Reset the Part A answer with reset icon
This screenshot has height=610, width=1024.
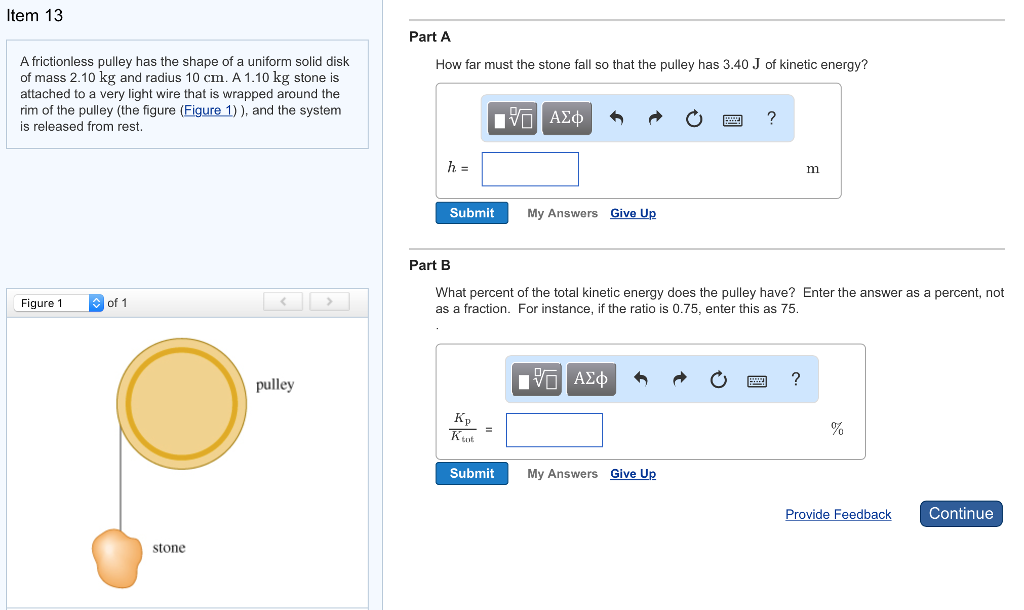[694, 118]
